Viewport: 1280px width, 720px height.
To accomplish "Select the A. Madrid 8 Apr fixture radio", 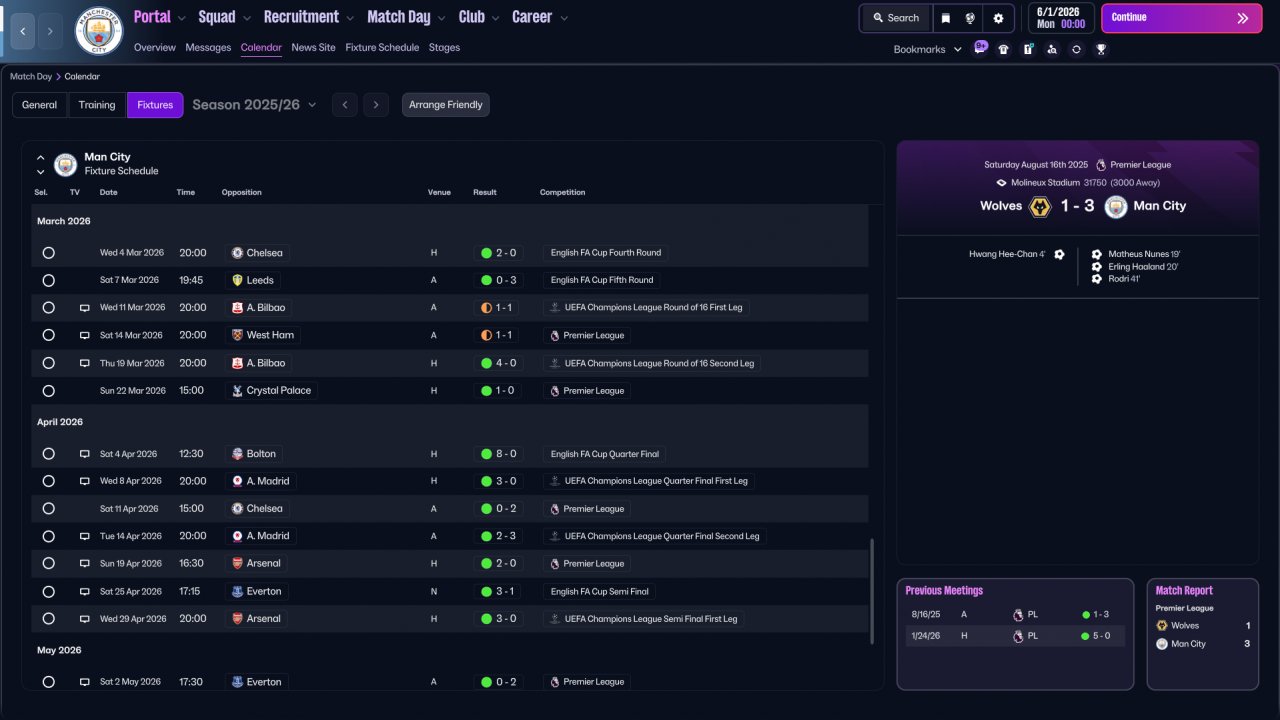I will click(x=48, y=481).
